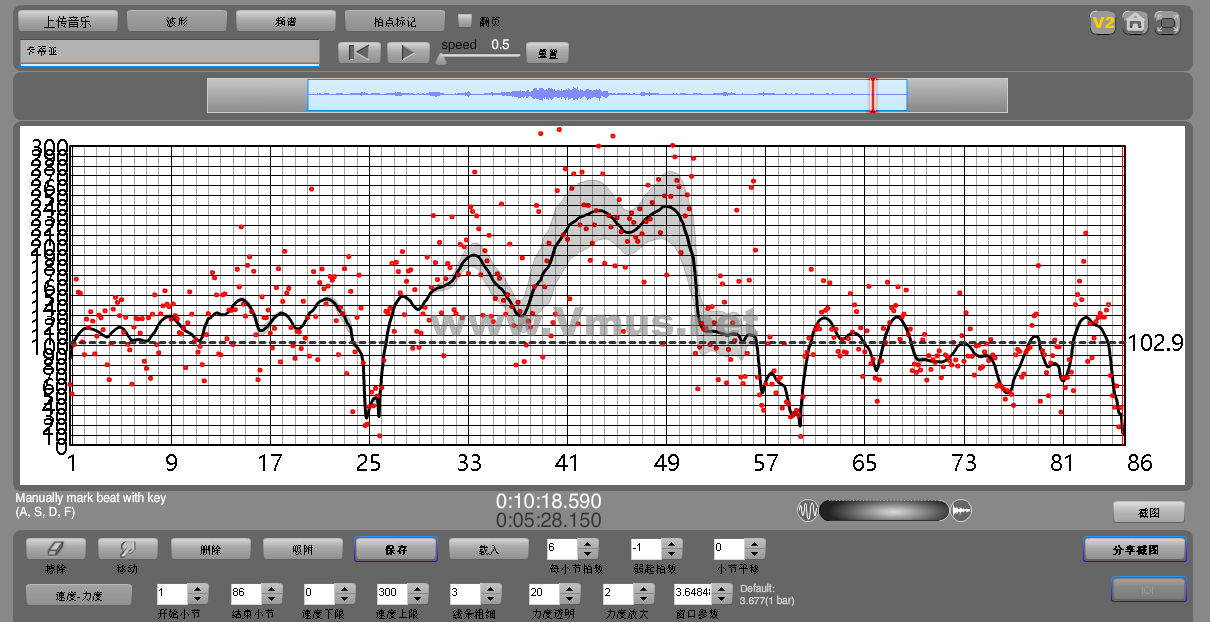Click the home icon
Image resolution: width=1210 pixels, height=622 pixels.
pyautogui.click(x=1134, y=23)
